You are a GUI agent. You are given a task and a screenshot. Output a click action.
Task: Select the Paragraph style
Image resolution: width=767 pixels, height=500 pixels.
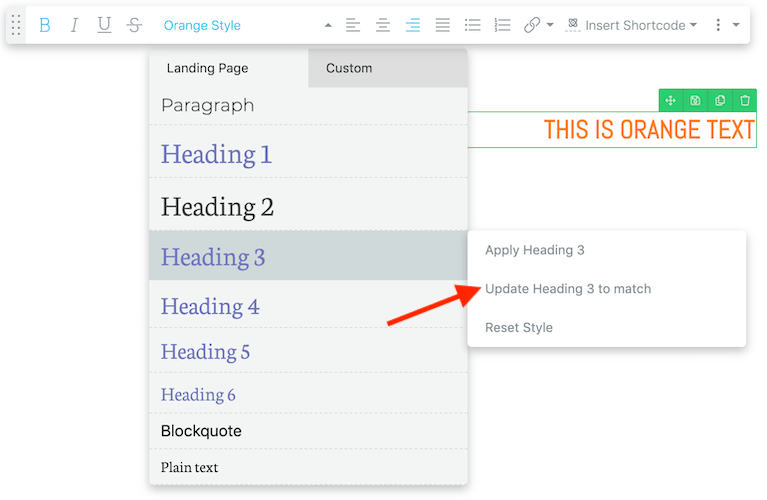tap(308, 106)
